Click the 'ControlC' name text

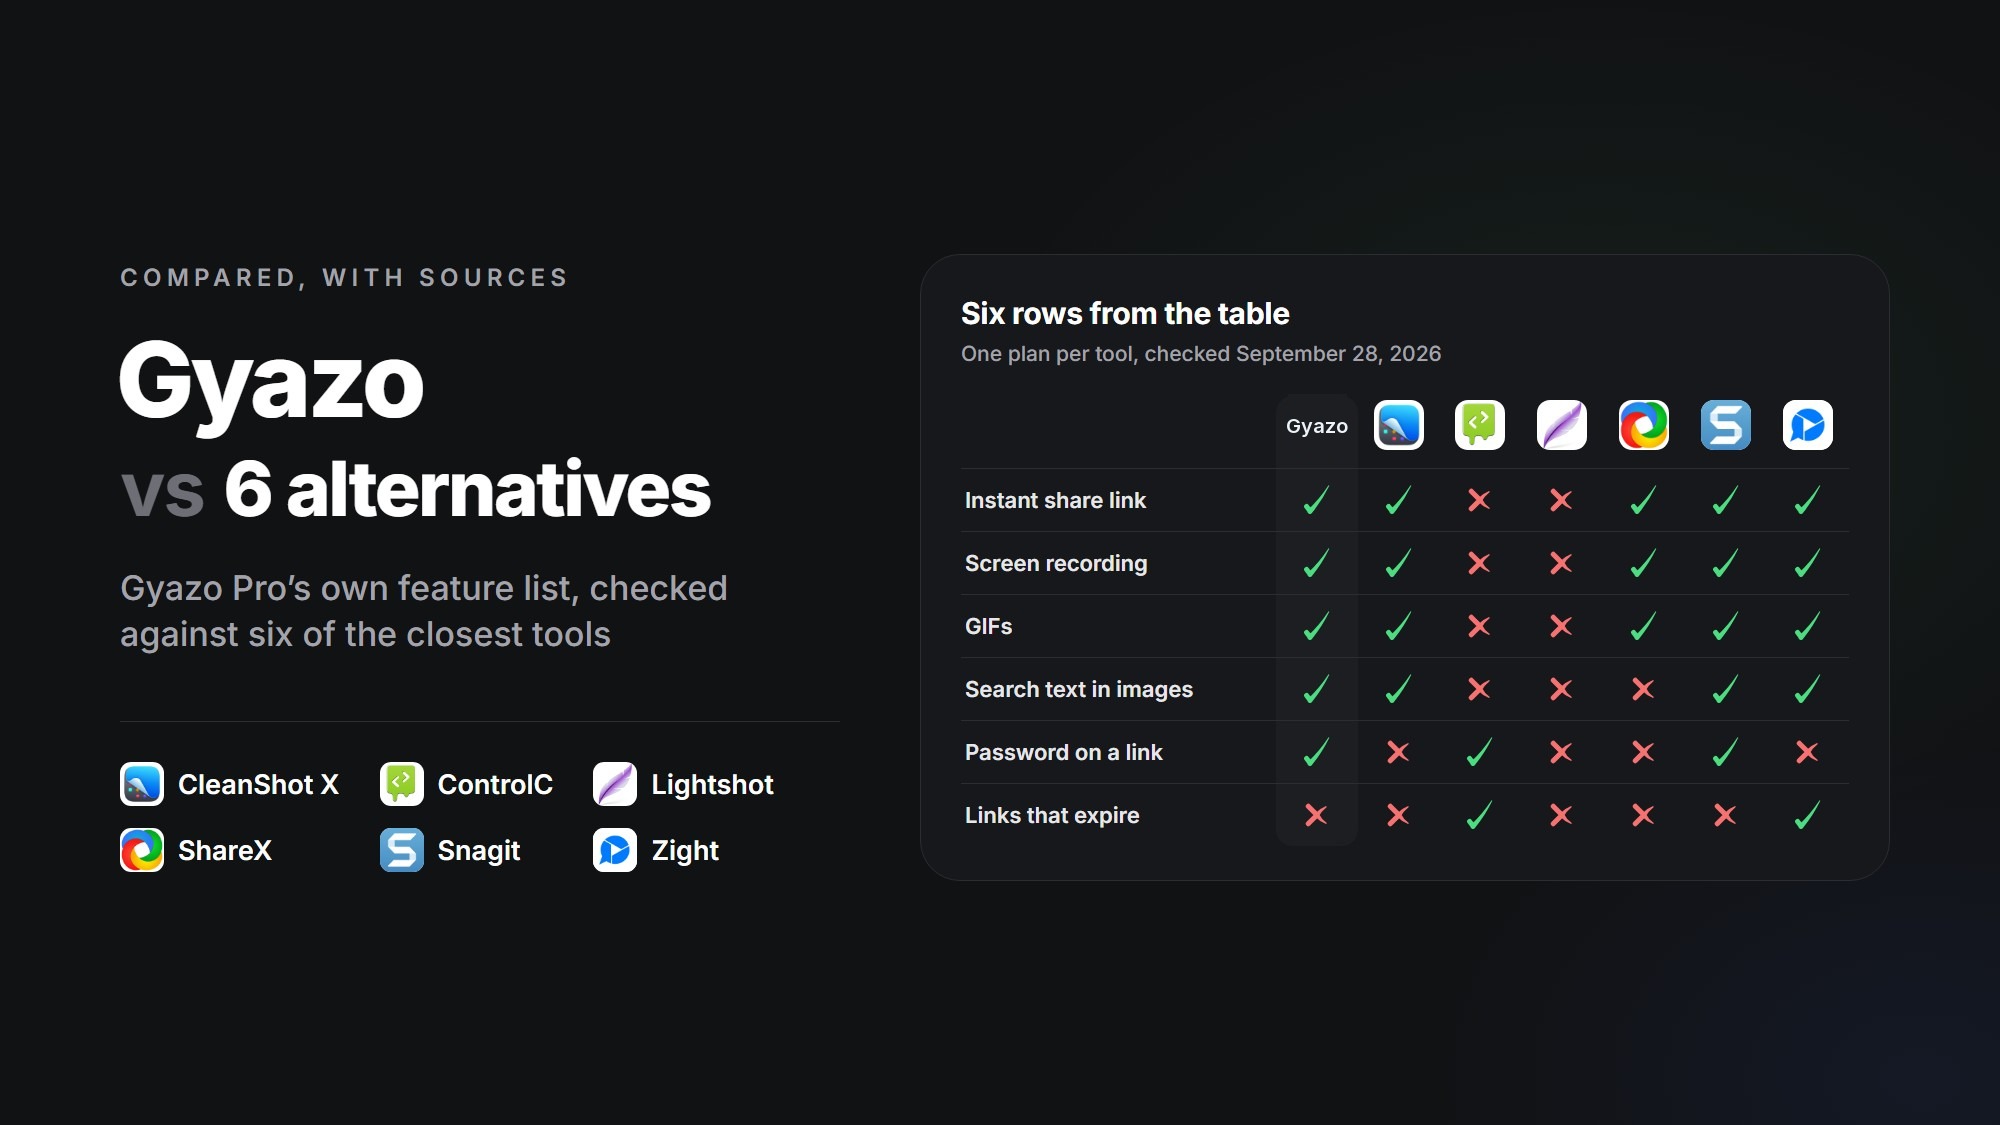495,785
